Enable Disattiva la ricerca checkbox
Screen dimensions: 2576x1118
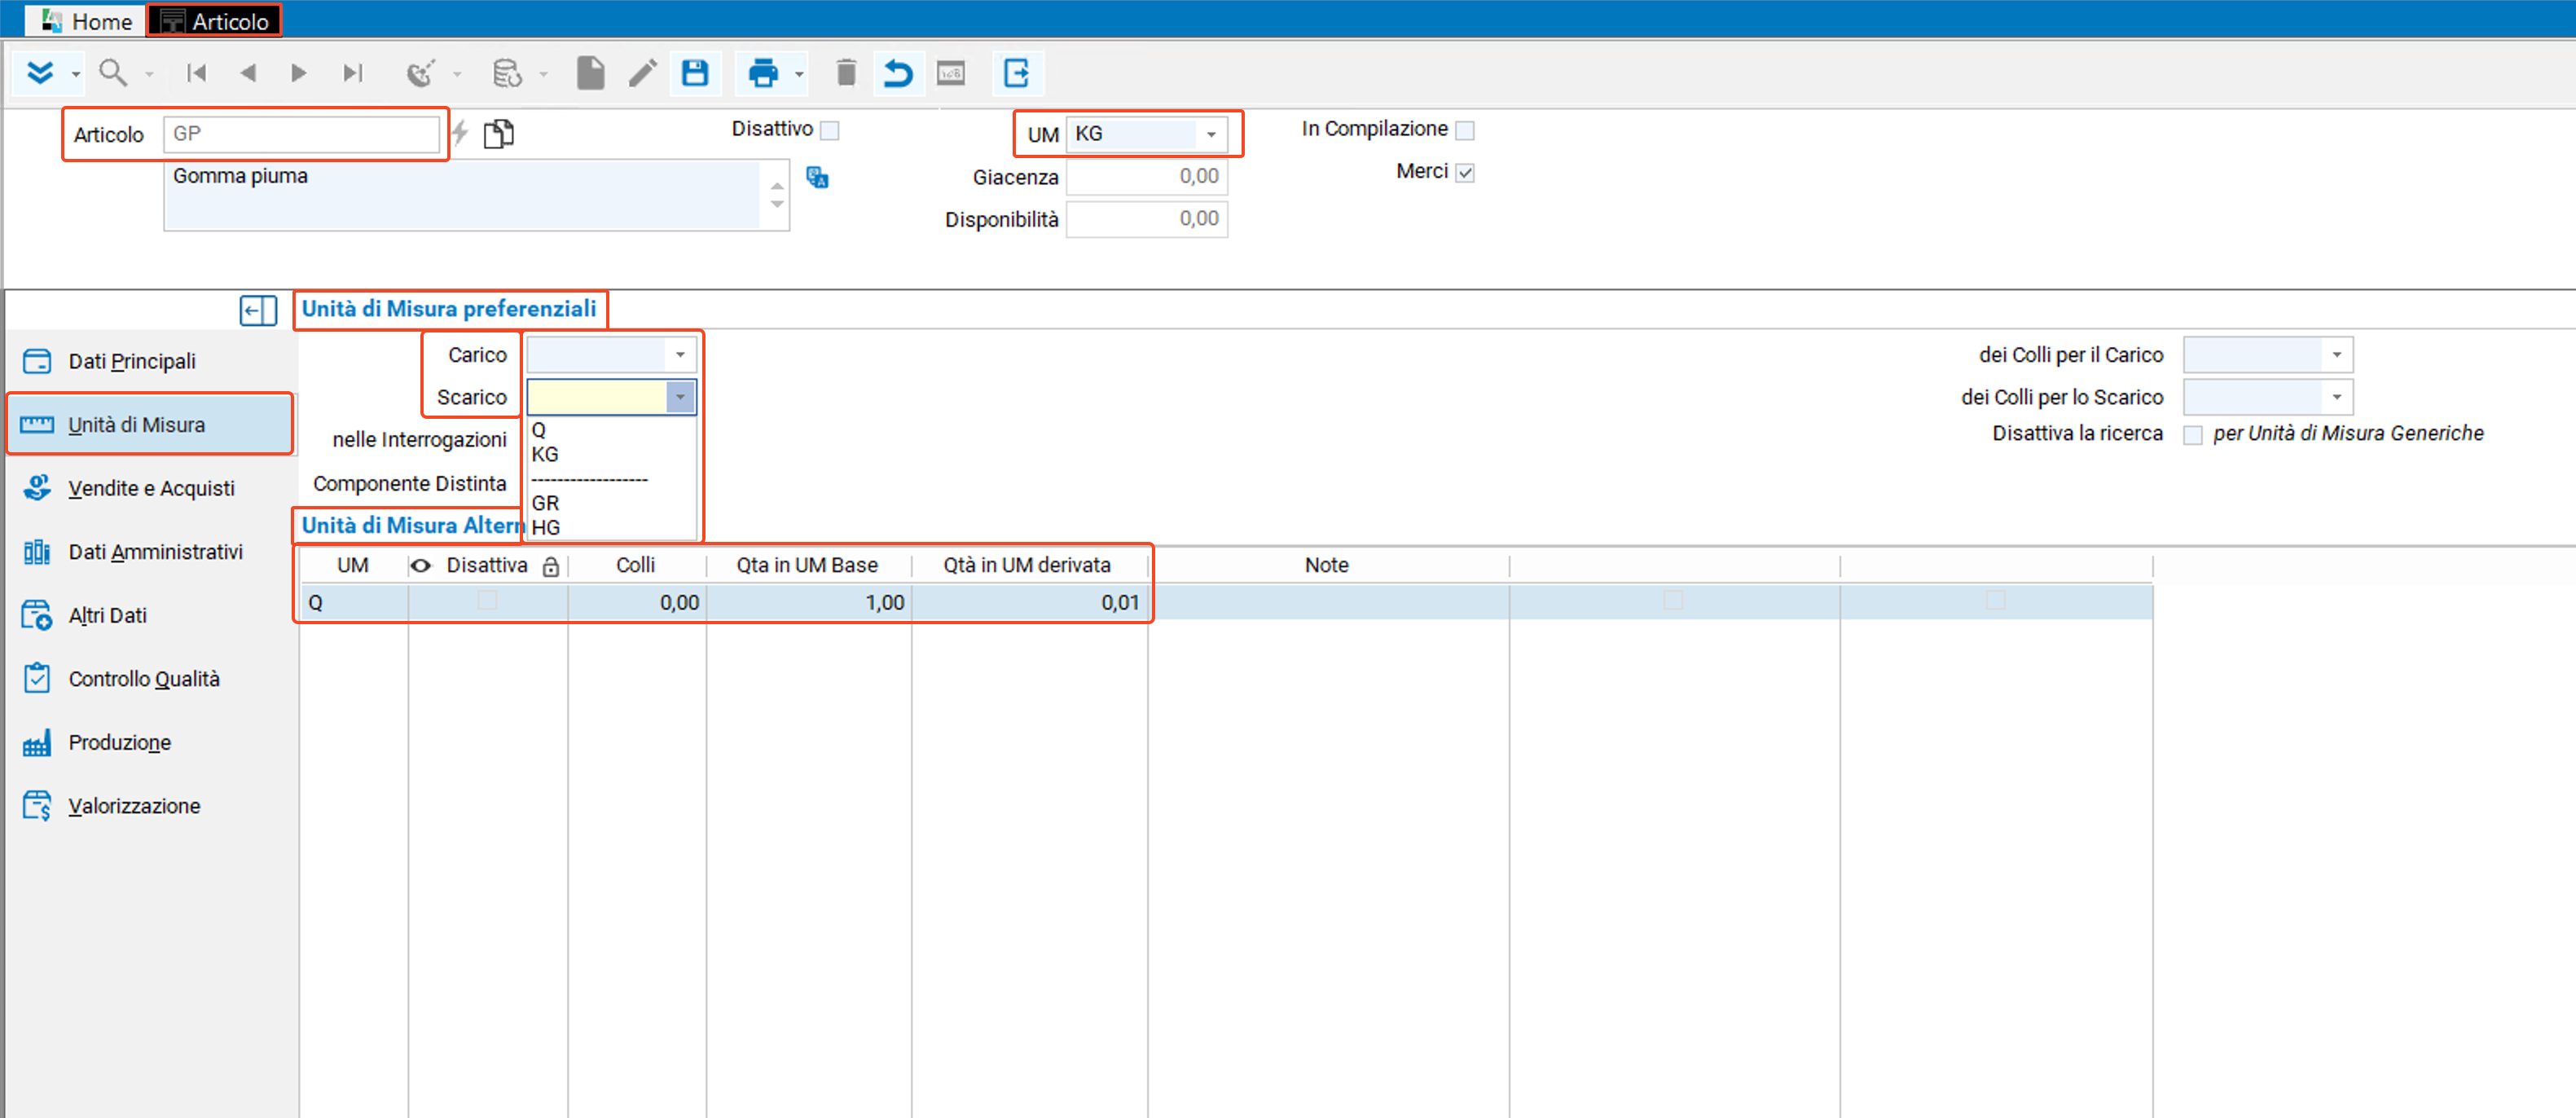pyautogui.click(x=2193, y=435)
